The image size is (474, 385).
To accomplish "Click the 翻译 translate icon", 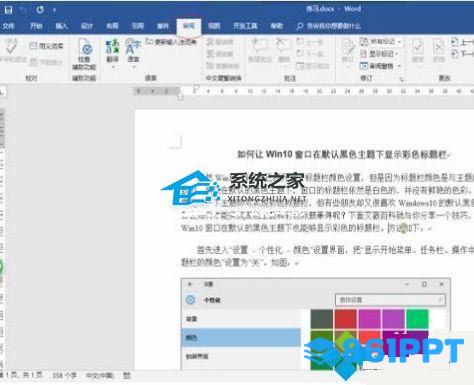I will pos(112,52).
